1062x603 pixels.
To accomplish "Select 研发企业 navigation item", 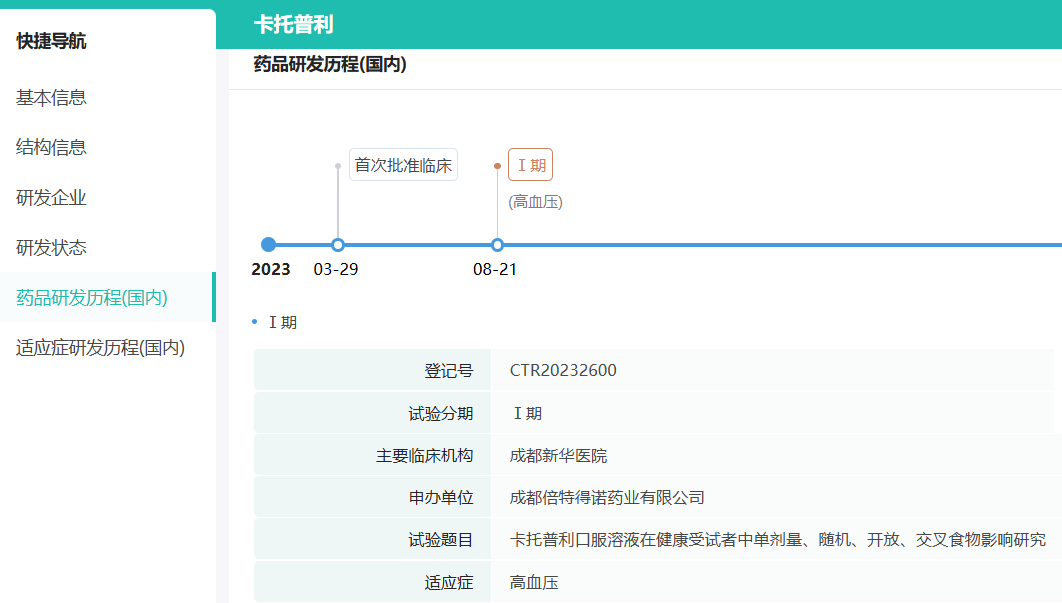I will [x=51, y=198].
